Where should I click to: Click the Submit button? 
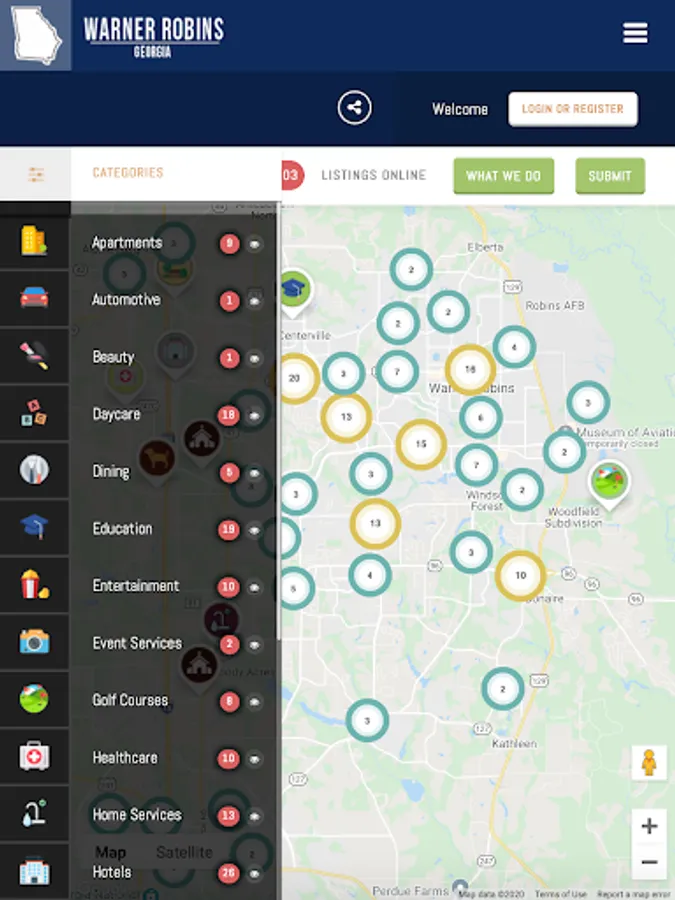[610, 176]
